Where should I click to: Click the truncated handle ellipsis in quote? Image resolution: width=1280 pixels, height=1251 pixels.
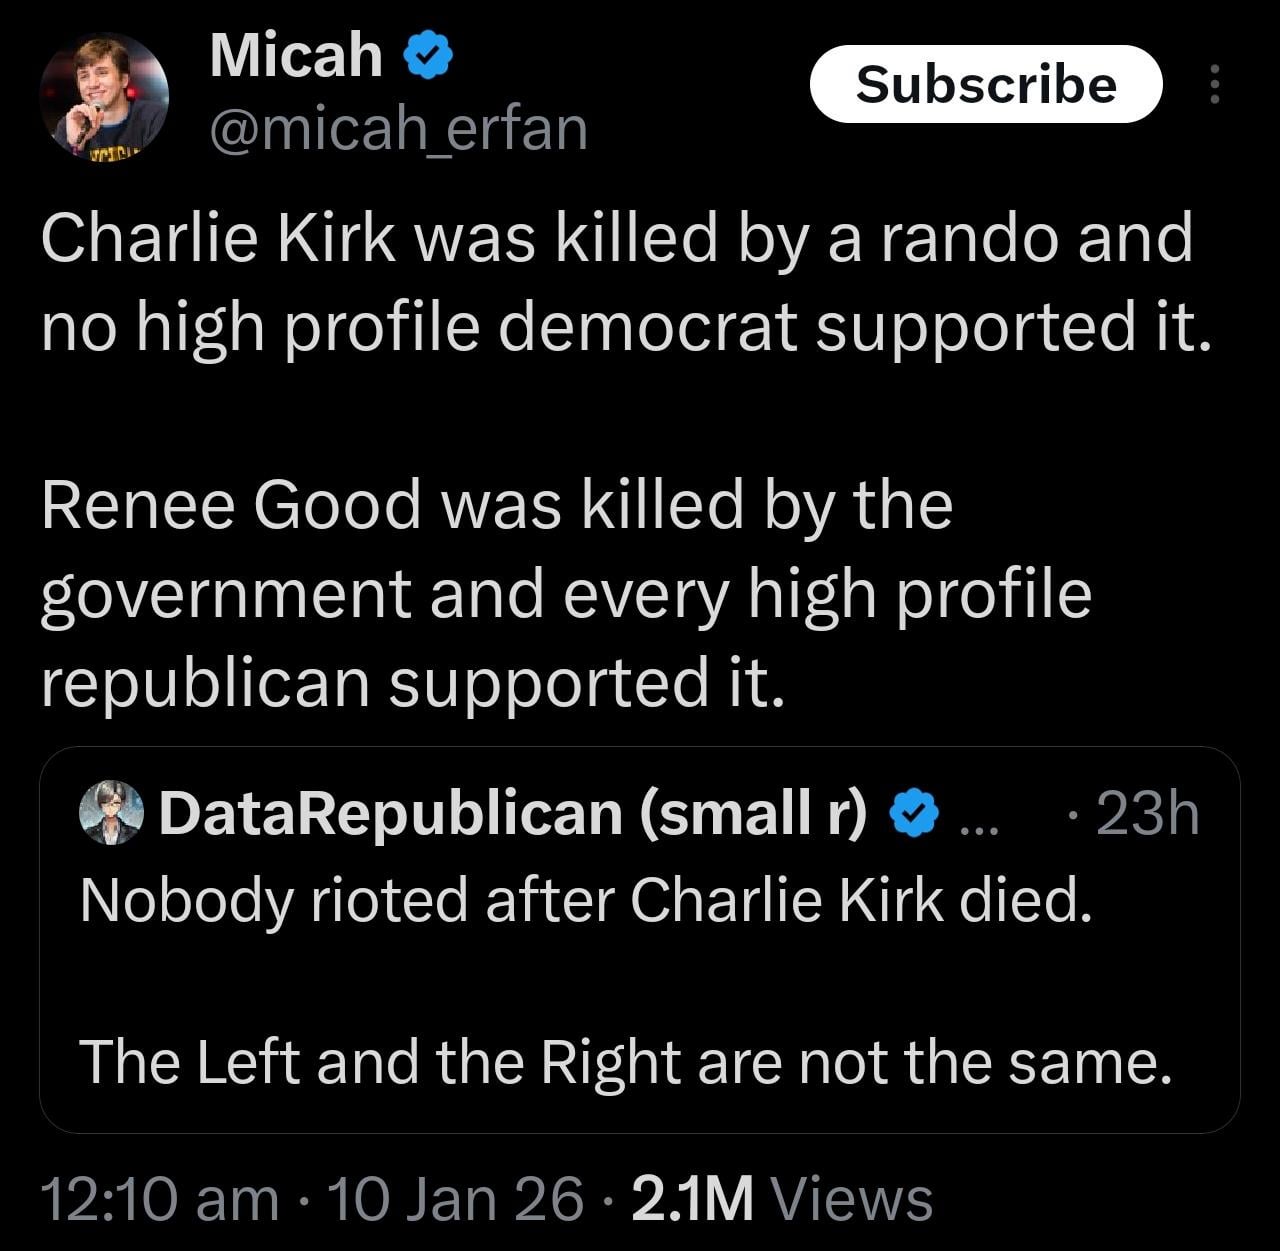(972, 820)
